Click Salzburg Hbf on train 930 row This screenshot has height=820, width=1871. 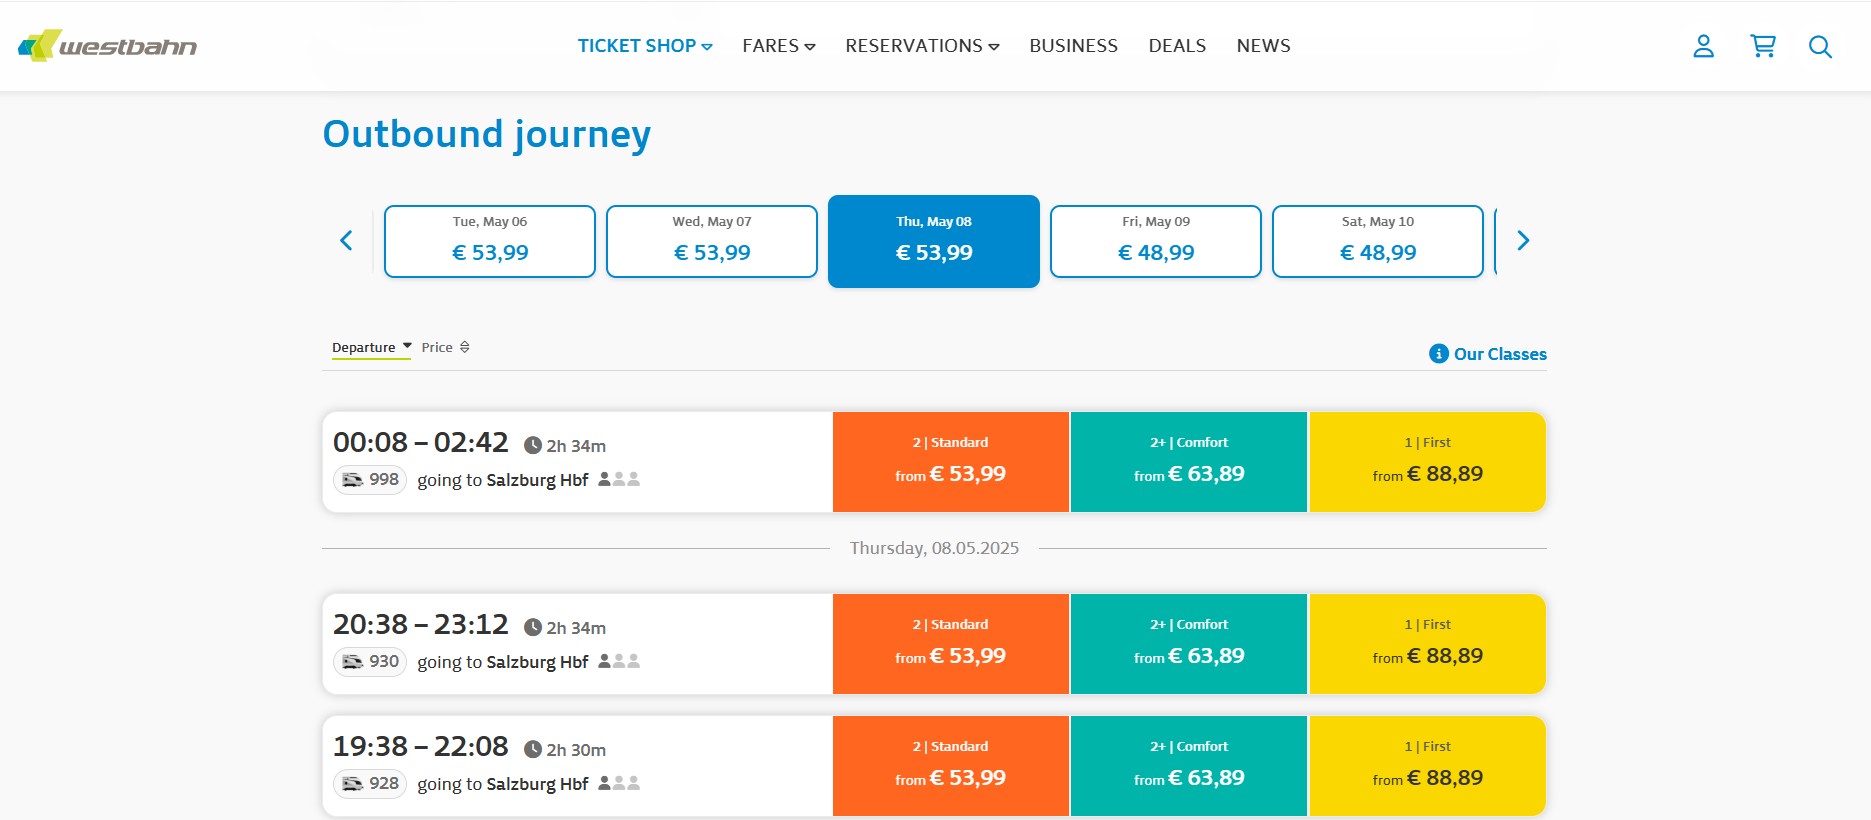tap(537, 662)
